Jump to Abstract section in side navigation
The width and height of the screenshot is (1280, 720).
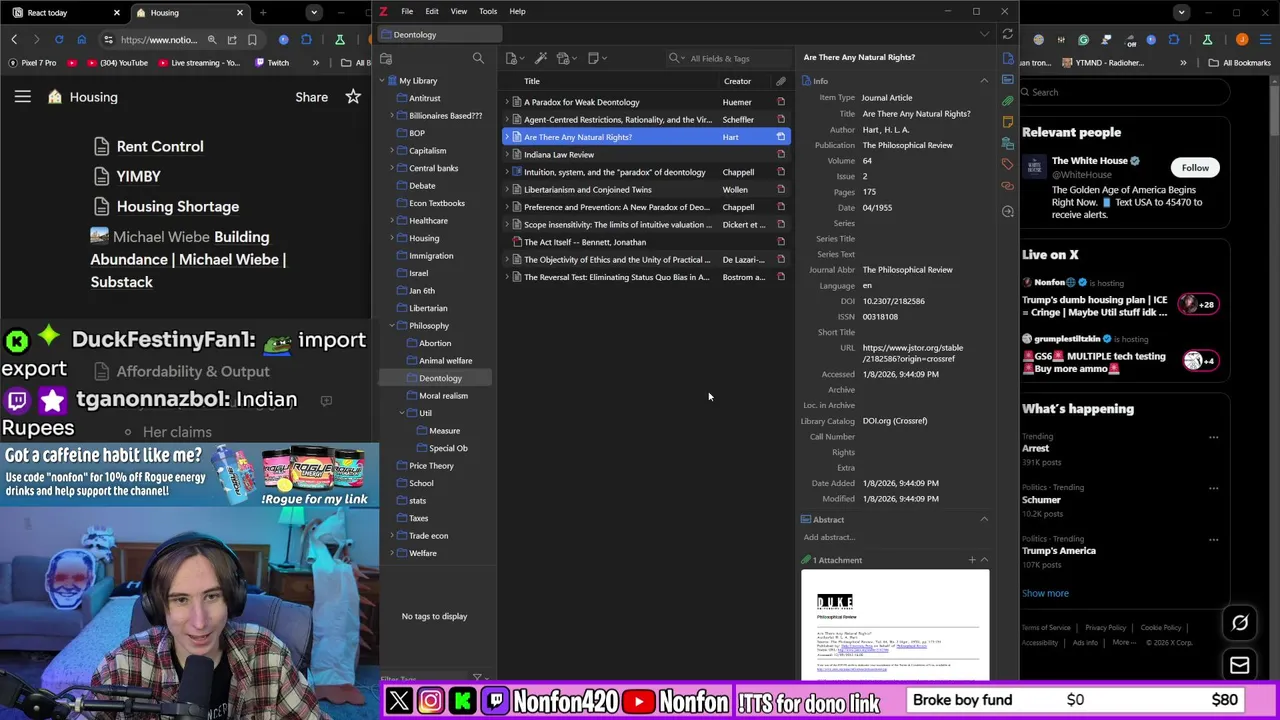click(x=1007, y=79)
